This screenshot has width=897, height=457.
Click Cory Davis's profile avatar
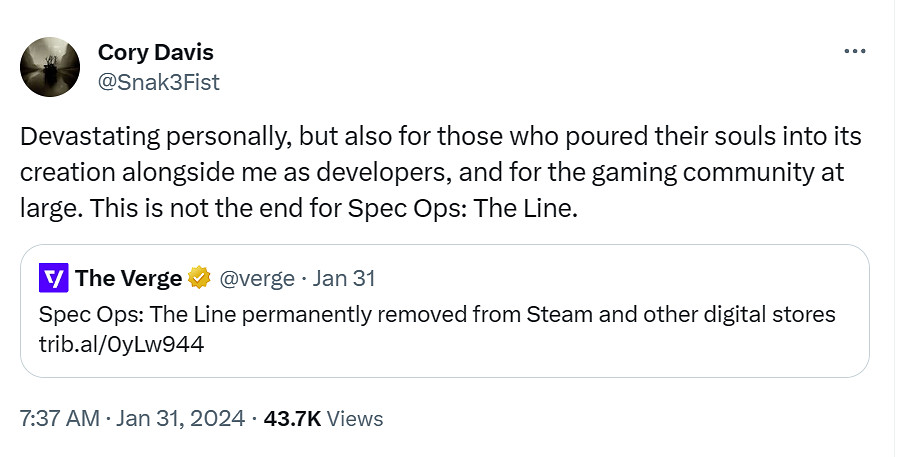(x=50, y=67)
